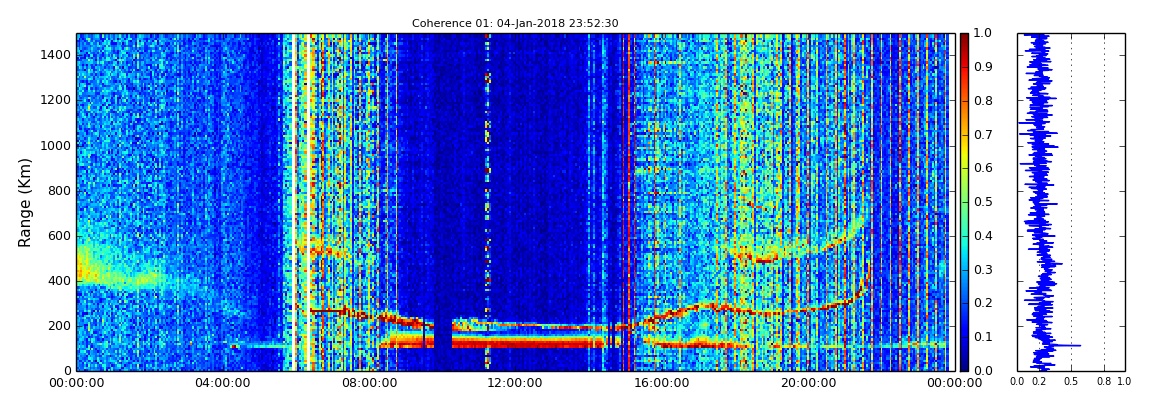Click the vertical coherence colorbar strip
The width and height of the screenshot is (1150, 407).
click(x=964, y=202)
